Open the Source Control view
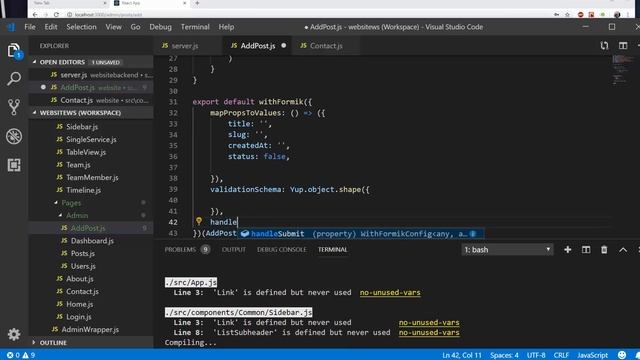 [x=14, y=107]
